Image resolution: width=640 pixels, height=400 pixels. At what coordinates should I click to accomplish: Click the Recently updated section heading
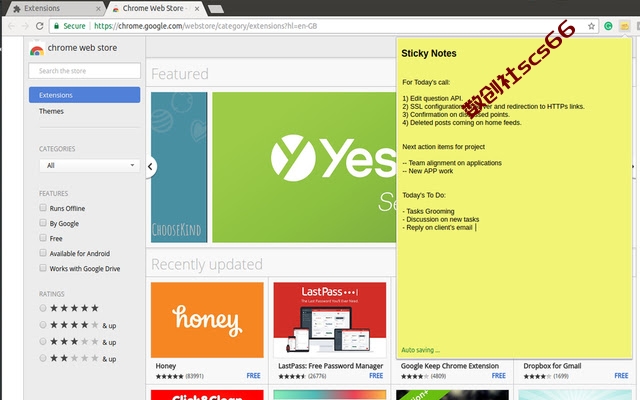[207, 264]
